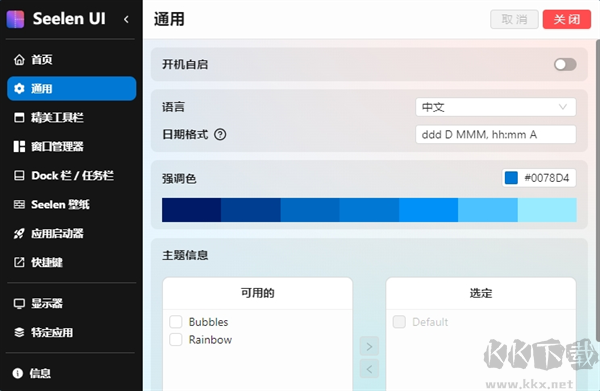Check the Rainbow theme checkbox
This screenshot has width=600, height=391.
click(176, 339)
